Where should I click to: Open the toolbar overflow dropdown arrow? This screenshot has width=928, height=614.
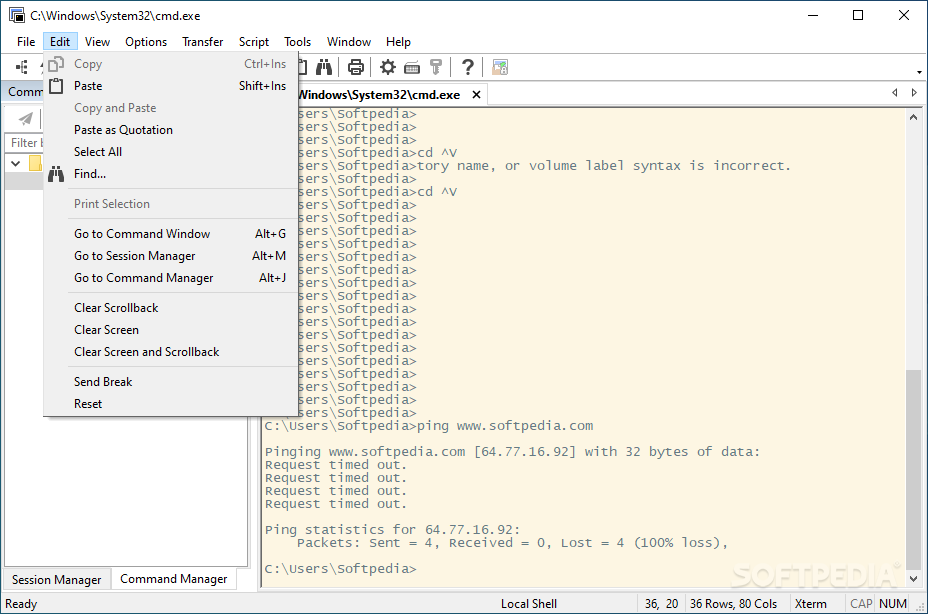coord(919,72)
